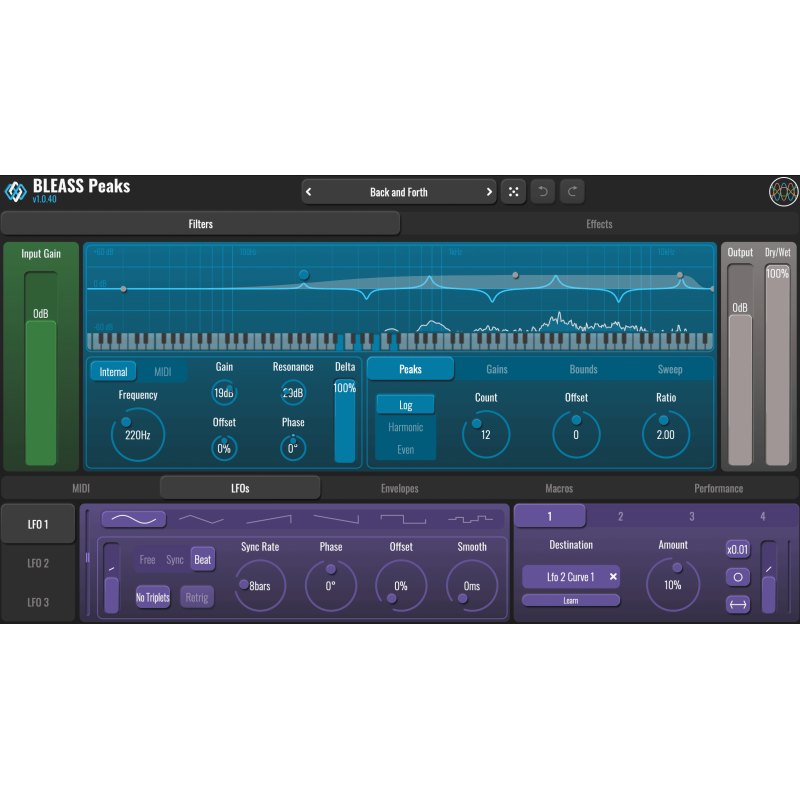Click the Frequency knob showing 220Hz
Image resolution: width=800 pixels, height=800 pixels.
click(x=138, y=435)
